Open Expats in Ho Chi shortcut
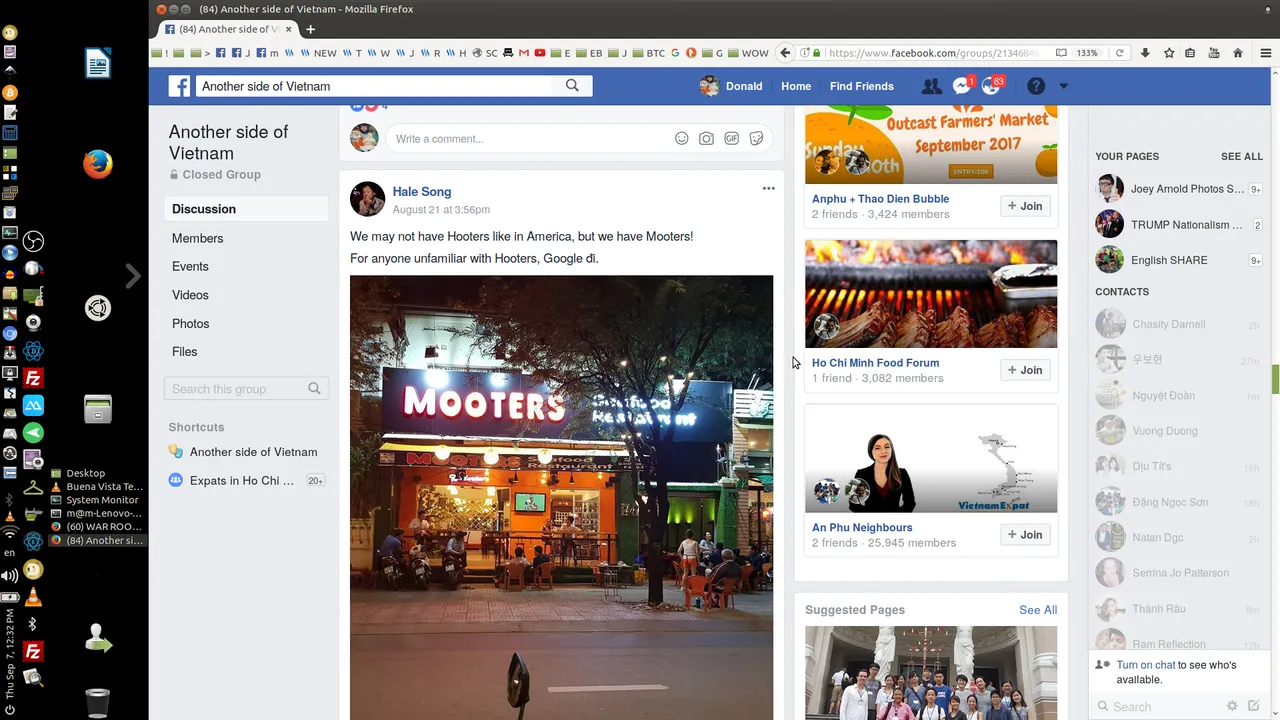The width and height of the screenshot is (1280, 720). 242,480
